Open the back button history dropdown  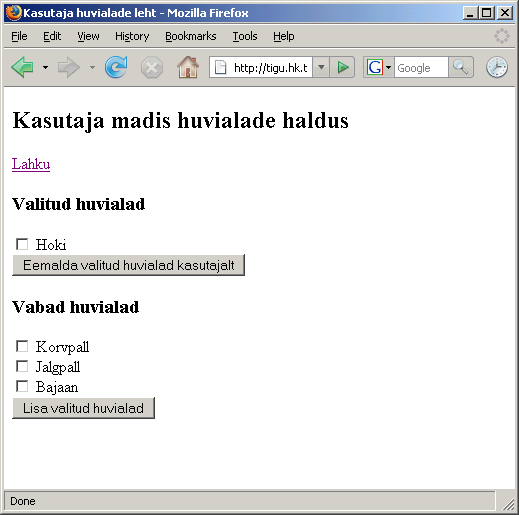[45, 68]
